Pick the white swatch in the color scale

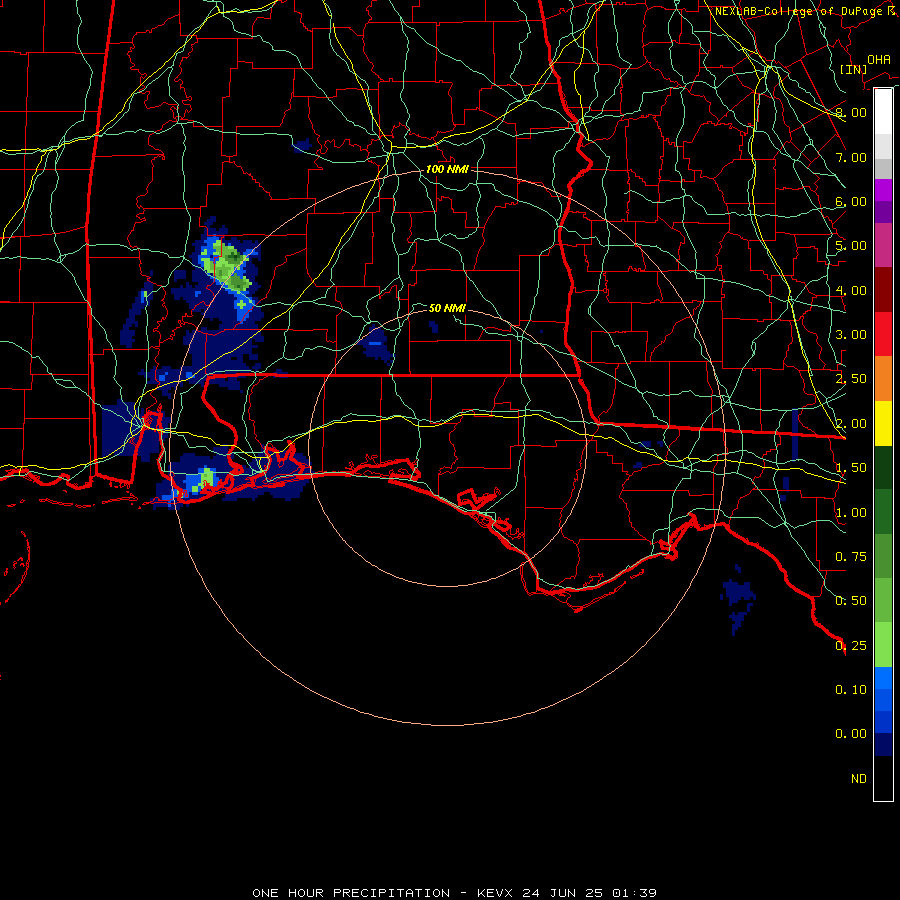click(x=883, y=112)
